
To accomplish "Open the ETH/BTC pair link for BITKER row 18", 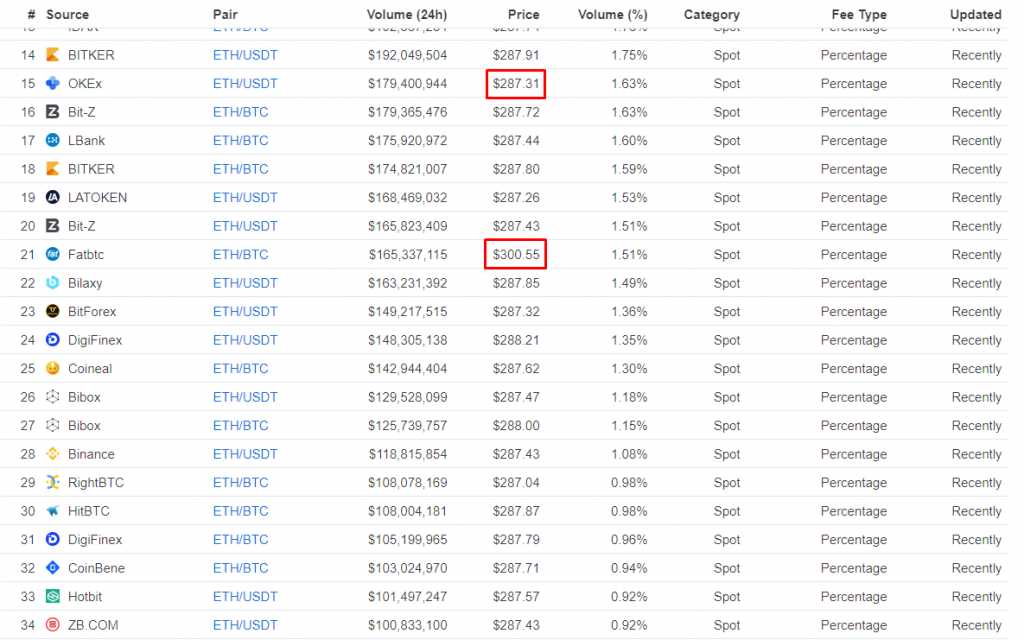I will pos(241,169).
